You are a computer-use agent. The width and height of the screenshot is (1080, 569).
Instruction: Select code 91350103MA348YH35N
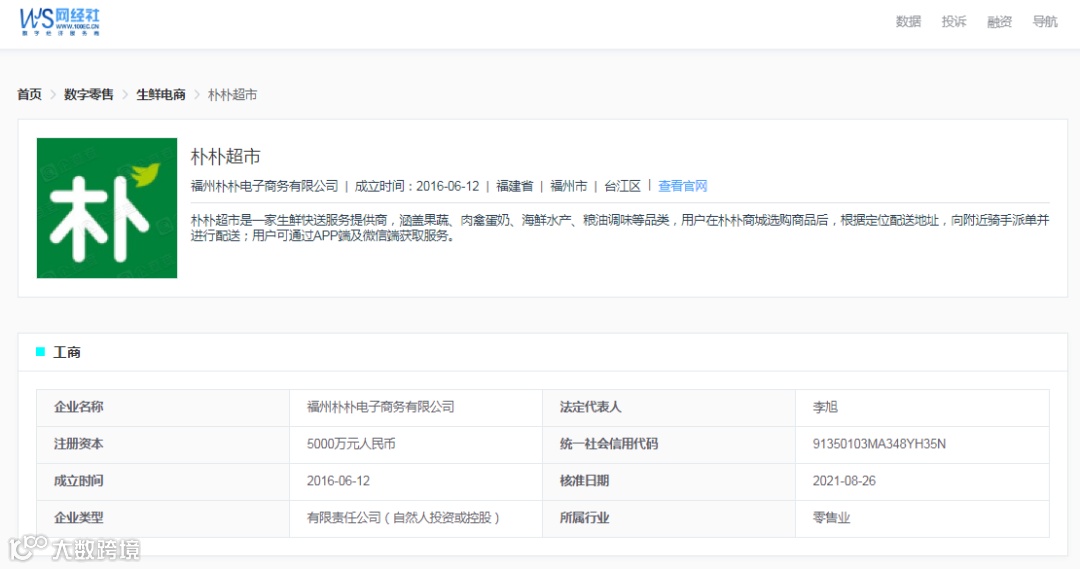[879, 444]
